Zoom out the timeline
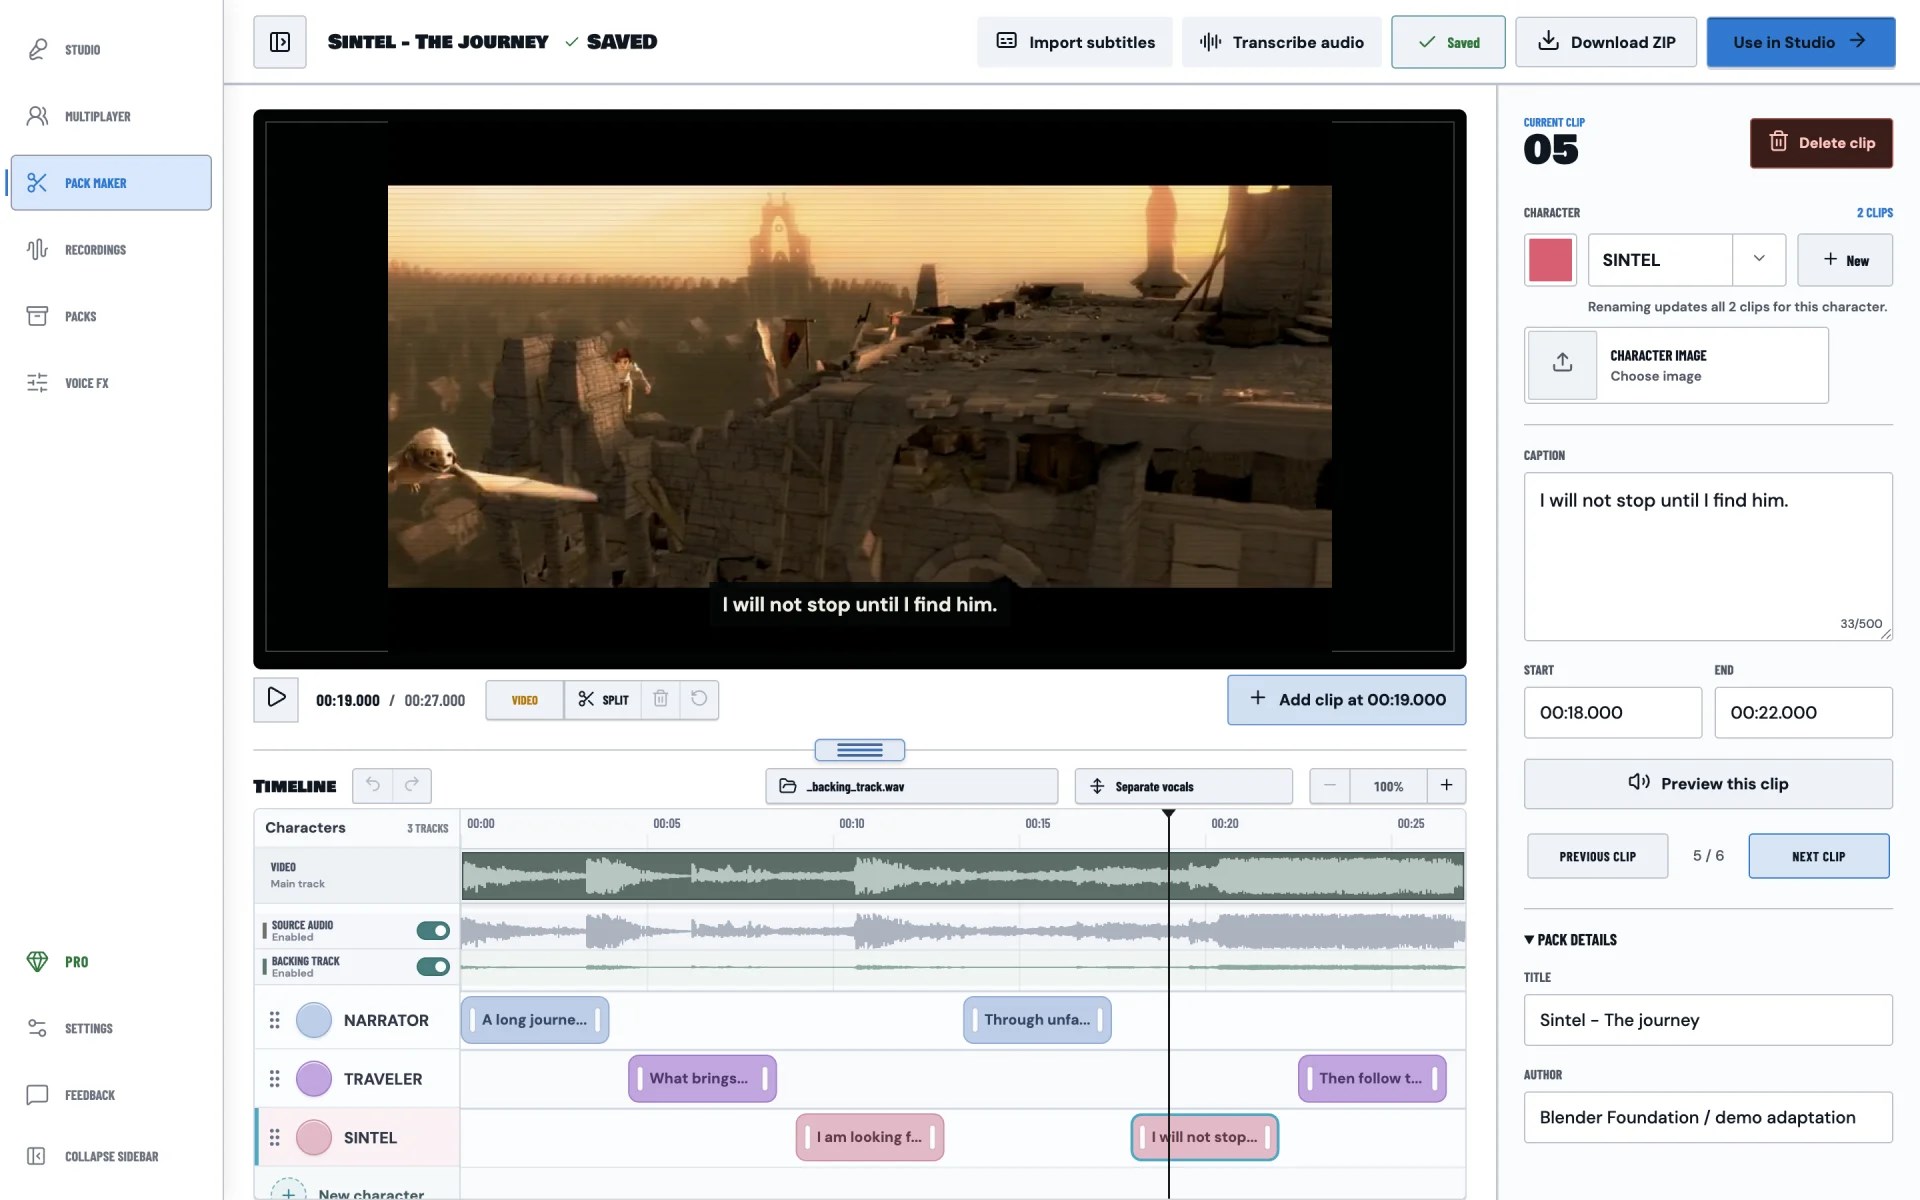 pos(1330,786)
